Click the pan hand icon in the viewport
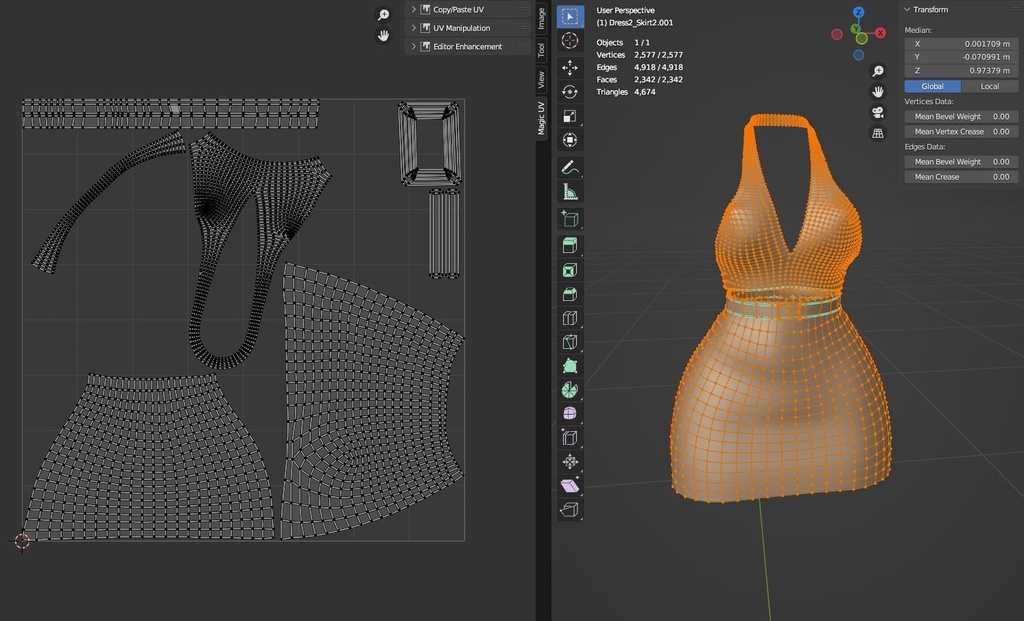The height and width of the screenshot is (621, 1024). [878, 92]
